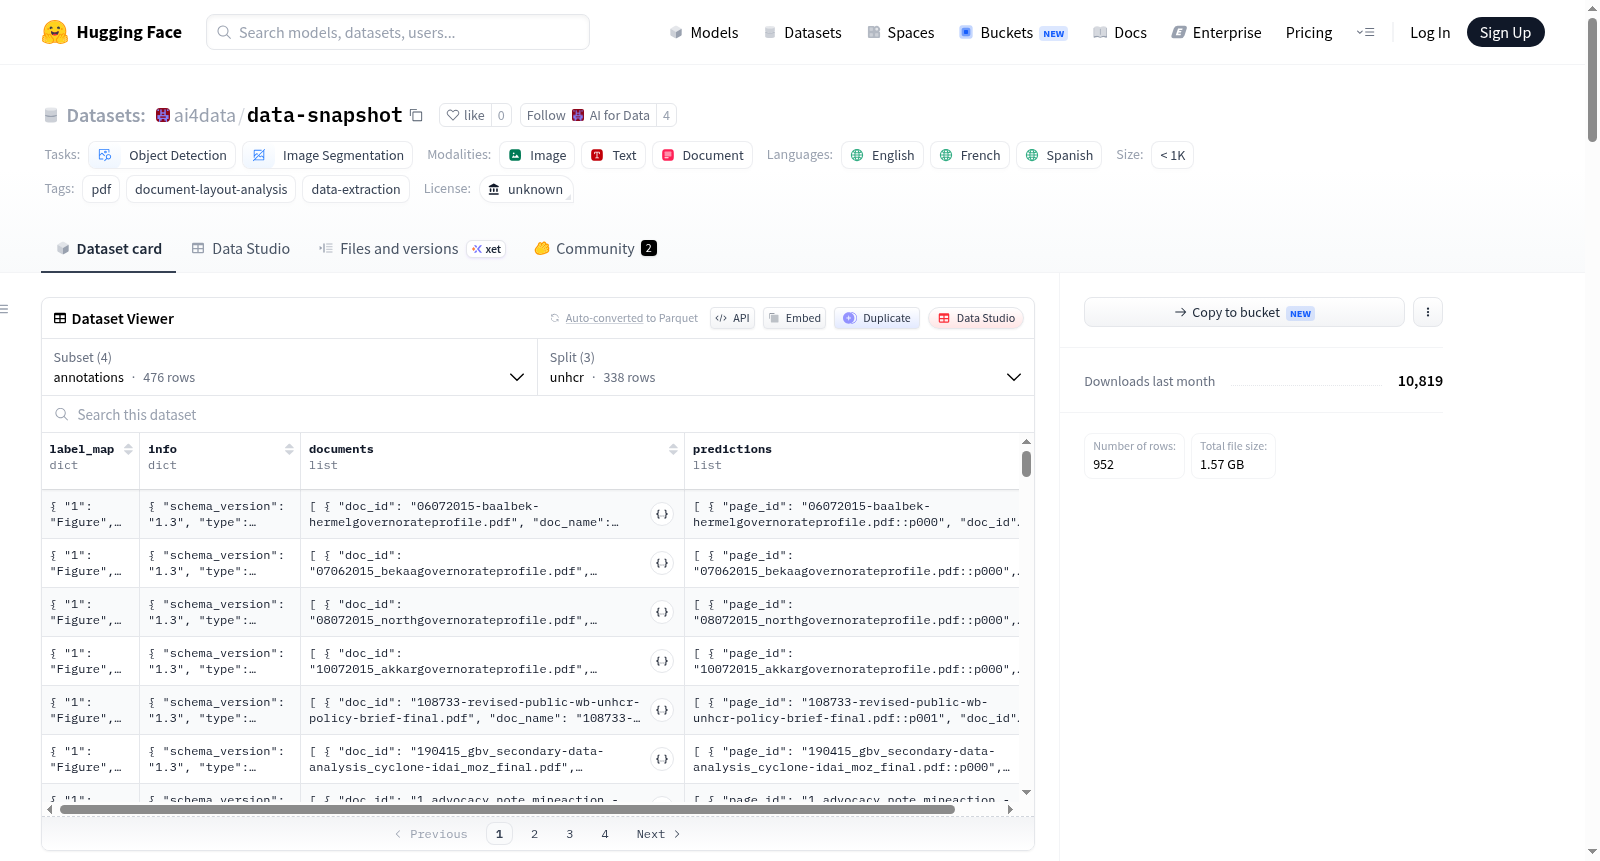
Task: Expand JSON for 190415_gbv documents cell
Action: click(662, 759)
